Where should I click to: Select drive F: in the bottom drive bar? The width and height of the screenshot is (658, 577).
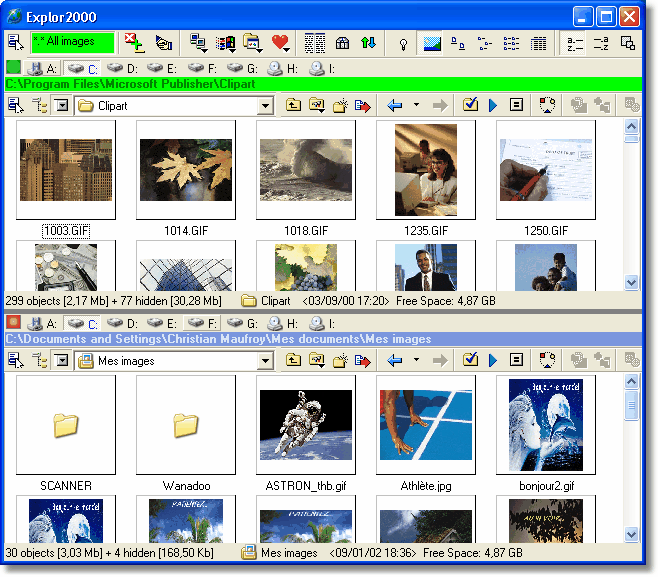click(202, 323)
